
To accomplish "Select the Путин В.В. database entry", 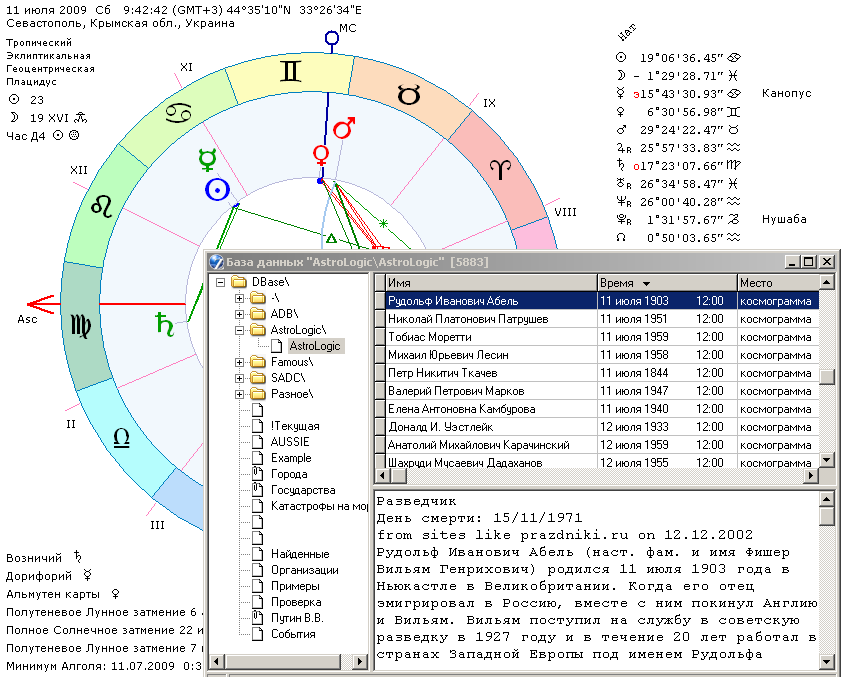I will tap(296, 618).
